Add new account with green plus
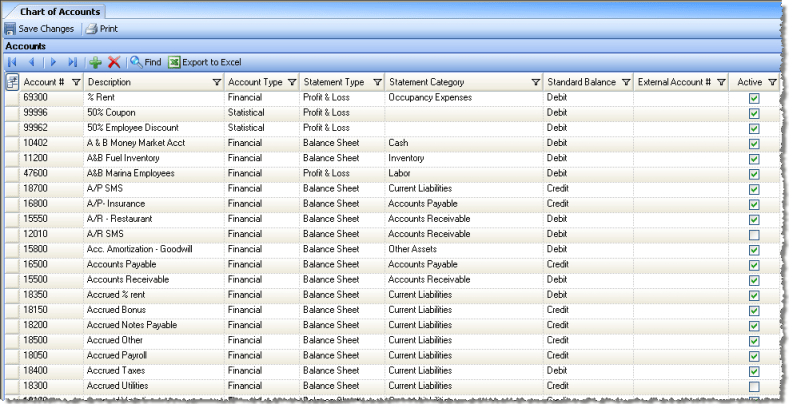The image size is (789, 404). click(x=95, y=62)
